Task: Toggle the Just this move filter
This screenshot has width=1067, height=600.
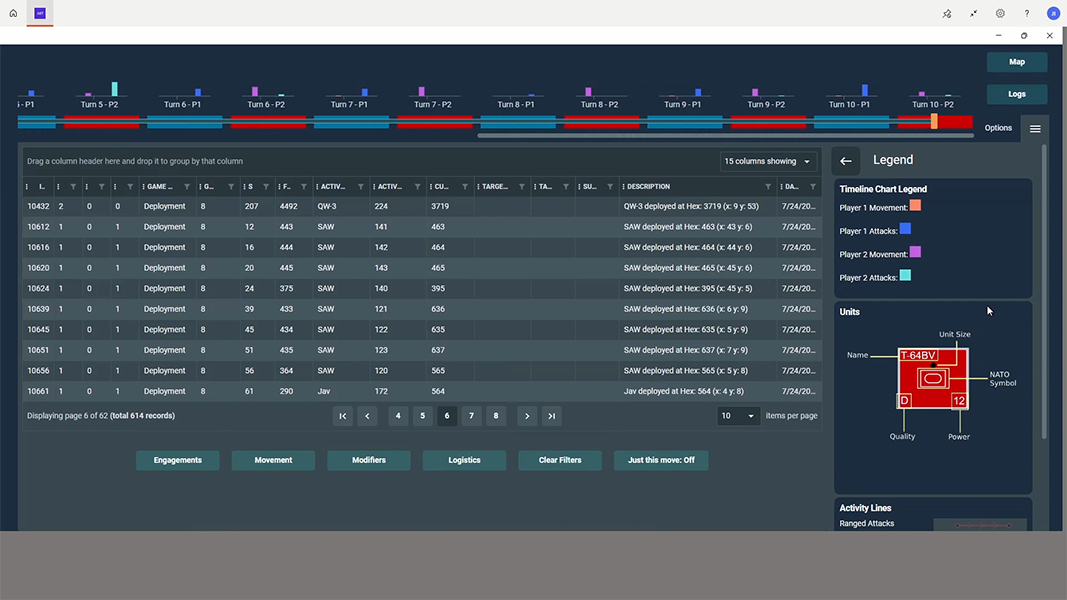Action: tap(661, 460)
